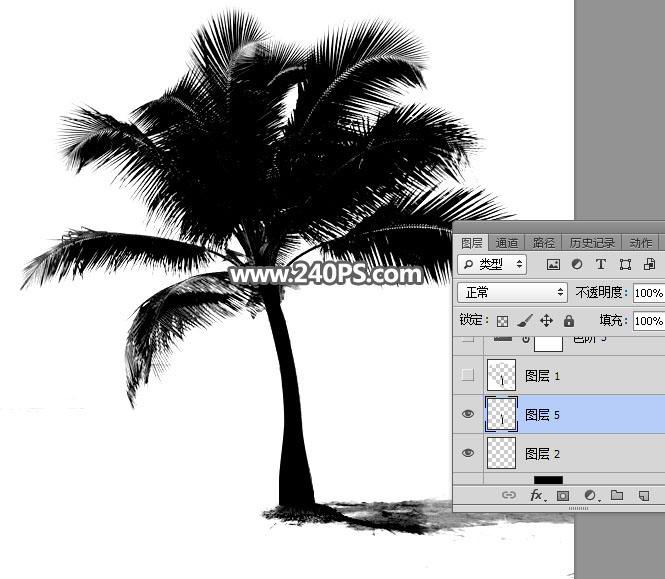Select the 图层 2 layer name

pos(542,454)
